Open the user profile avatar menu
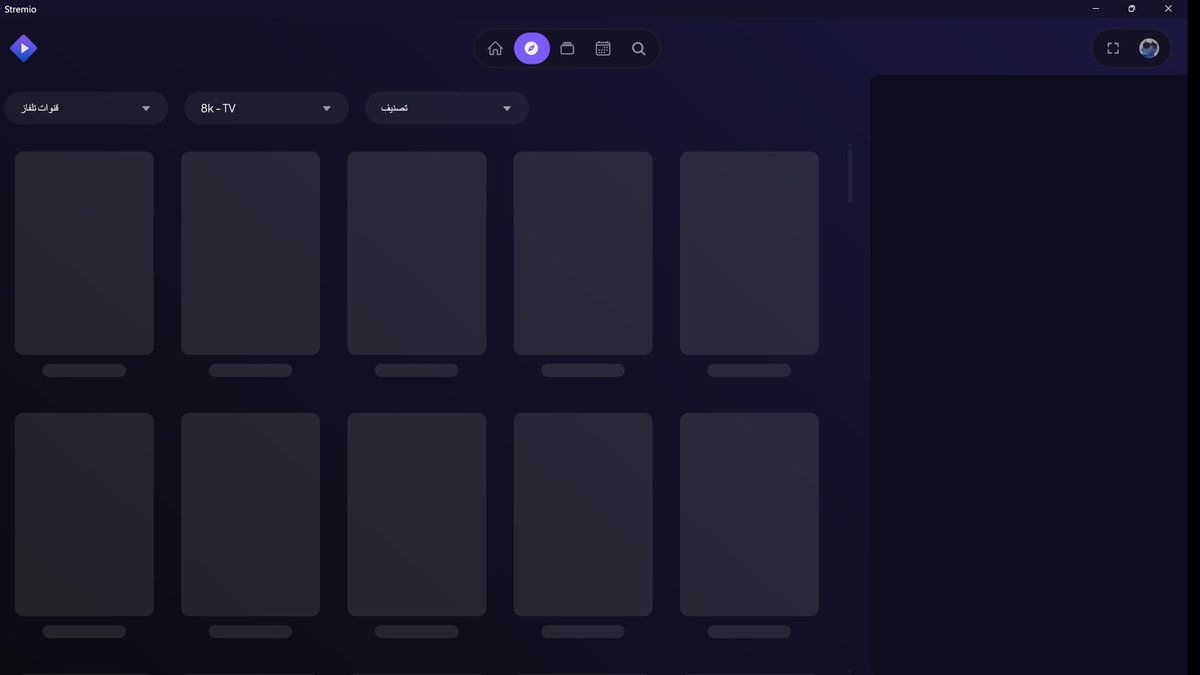This screenshot has width=1200, height=675. pyautogui.click(x=1149, y=48)
